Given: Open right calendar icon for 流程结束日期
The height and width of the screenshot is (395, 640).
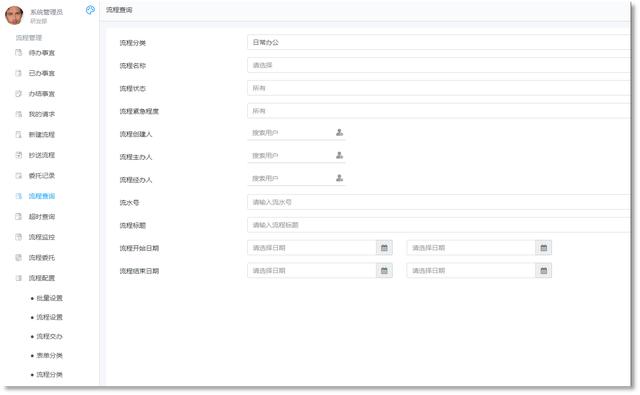Looking at the screenshot, I should tap(543, 271).
